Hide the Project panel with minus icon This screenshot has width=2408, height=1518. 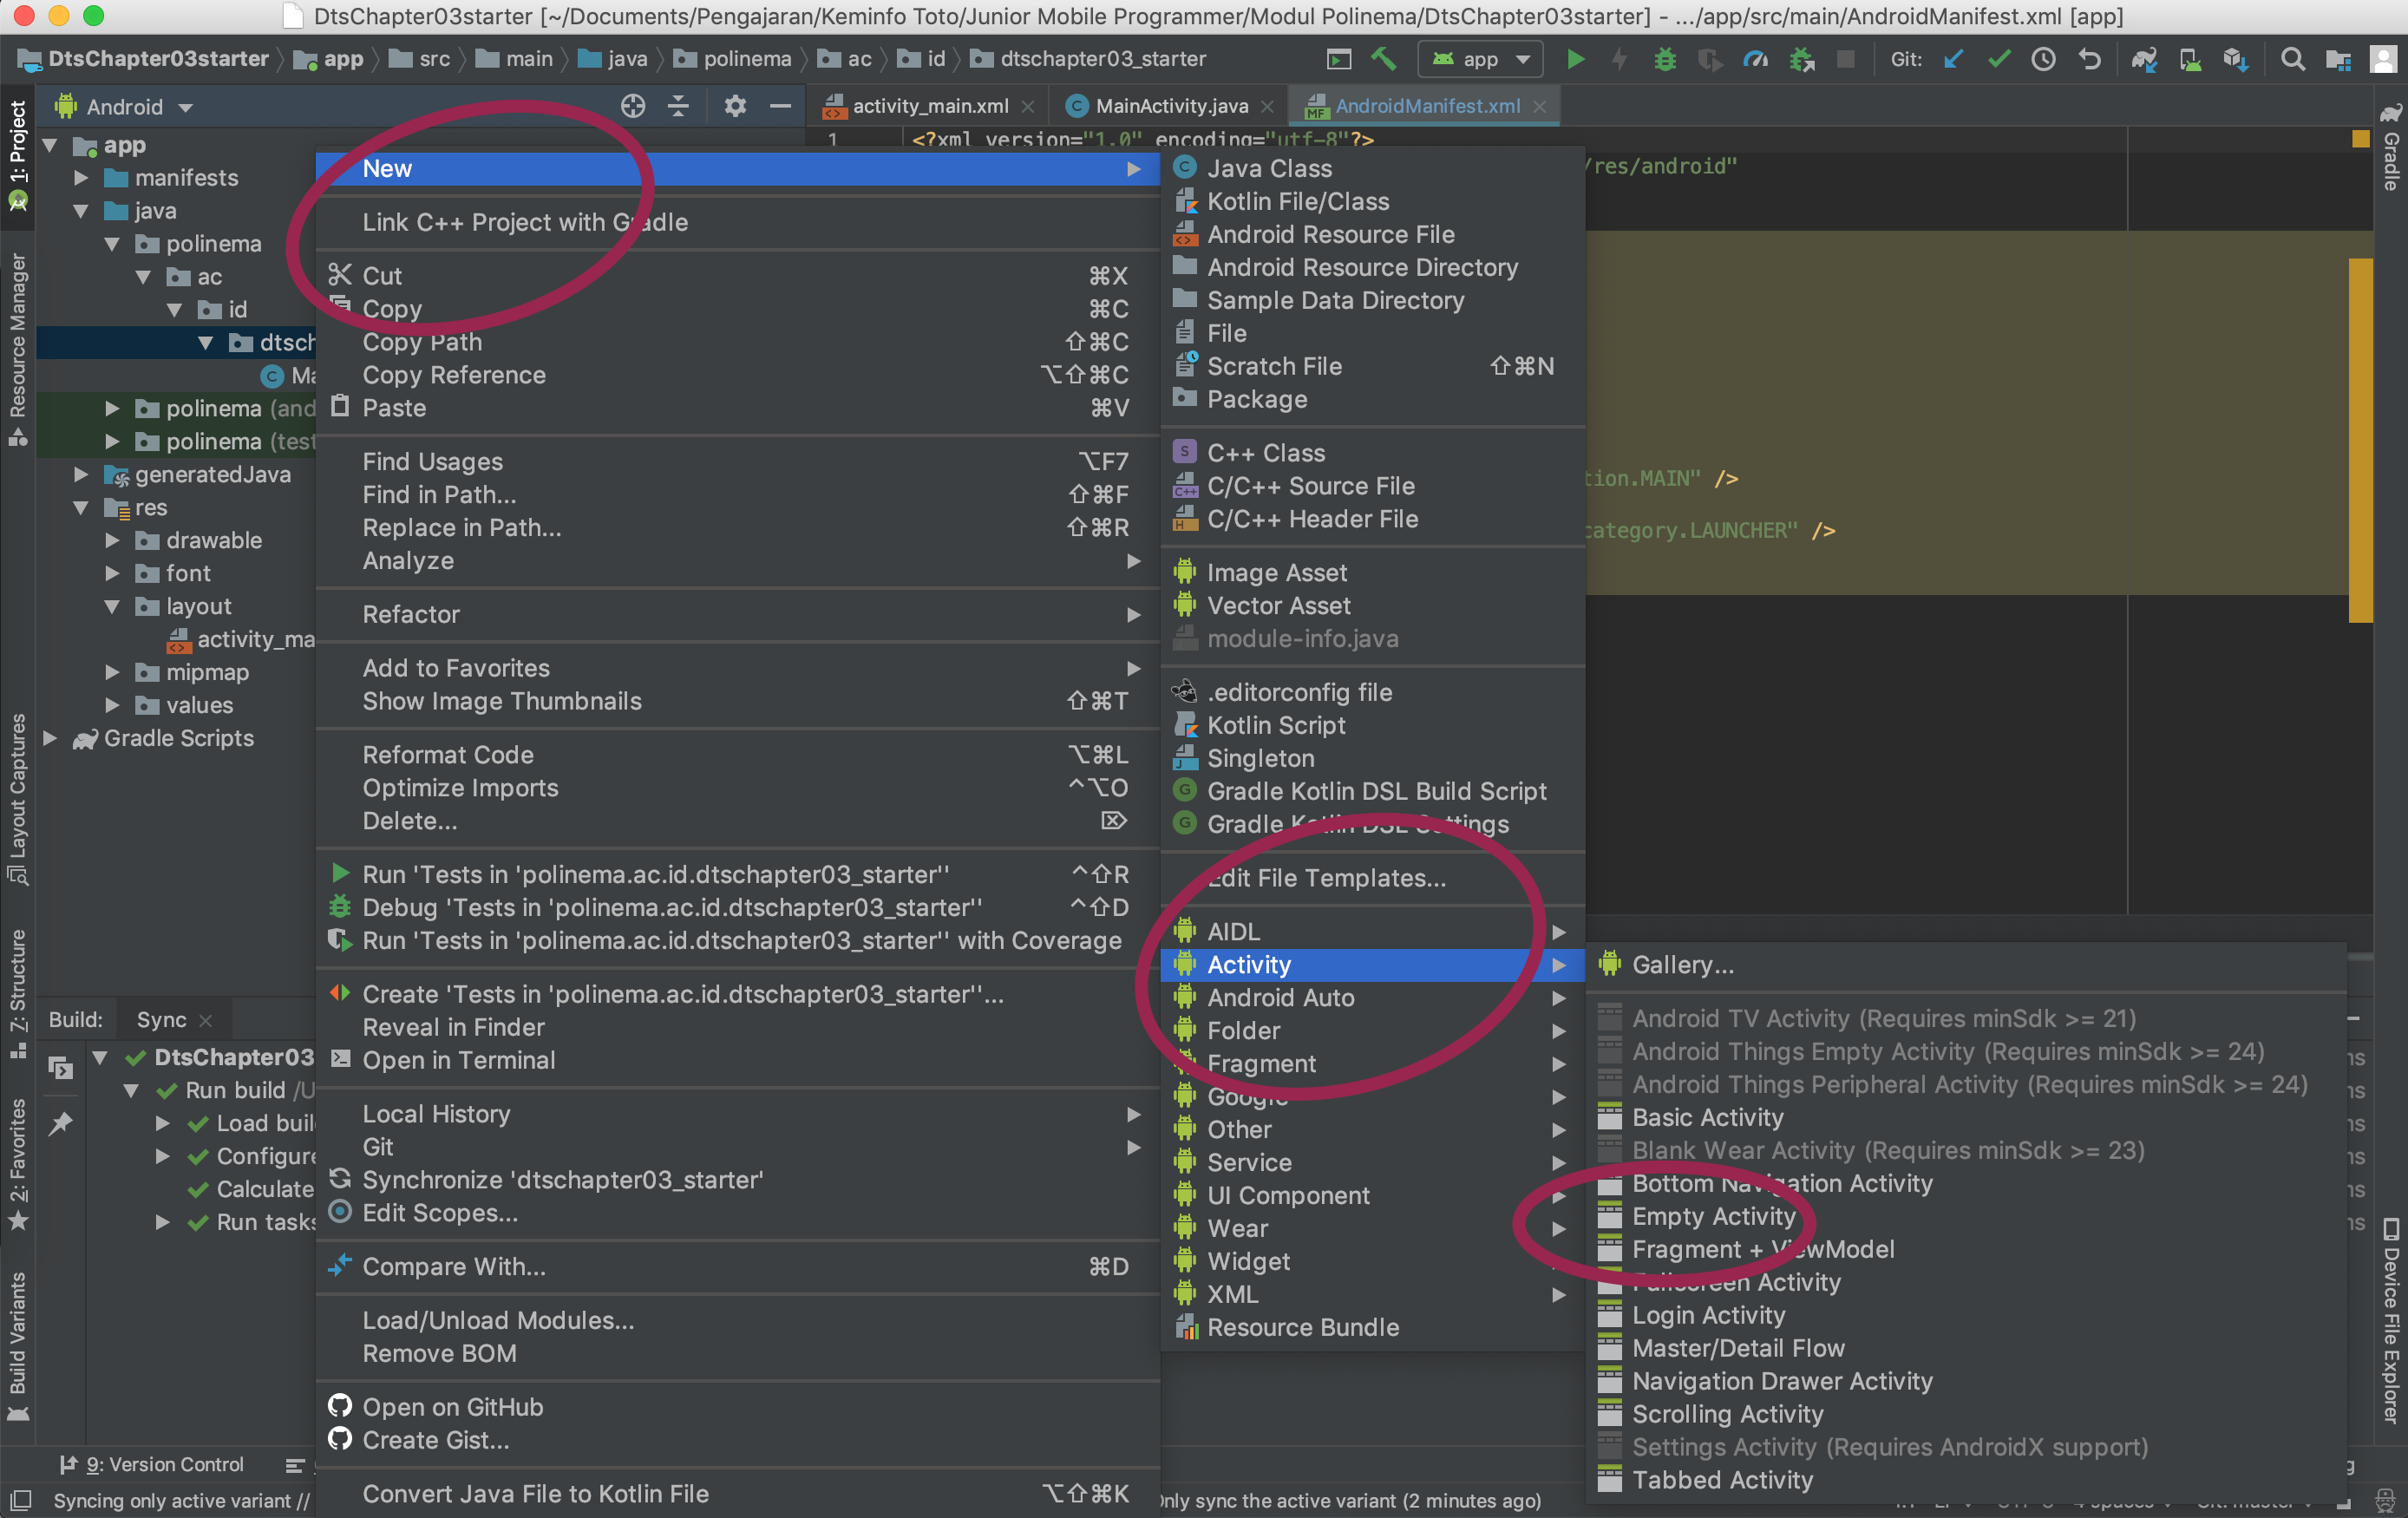(781, 106)
